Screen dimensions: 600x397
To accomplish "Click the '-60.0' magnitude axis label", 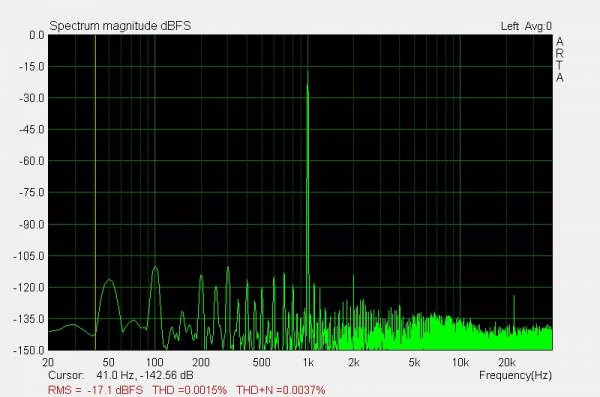I will (x=32, y=161).
